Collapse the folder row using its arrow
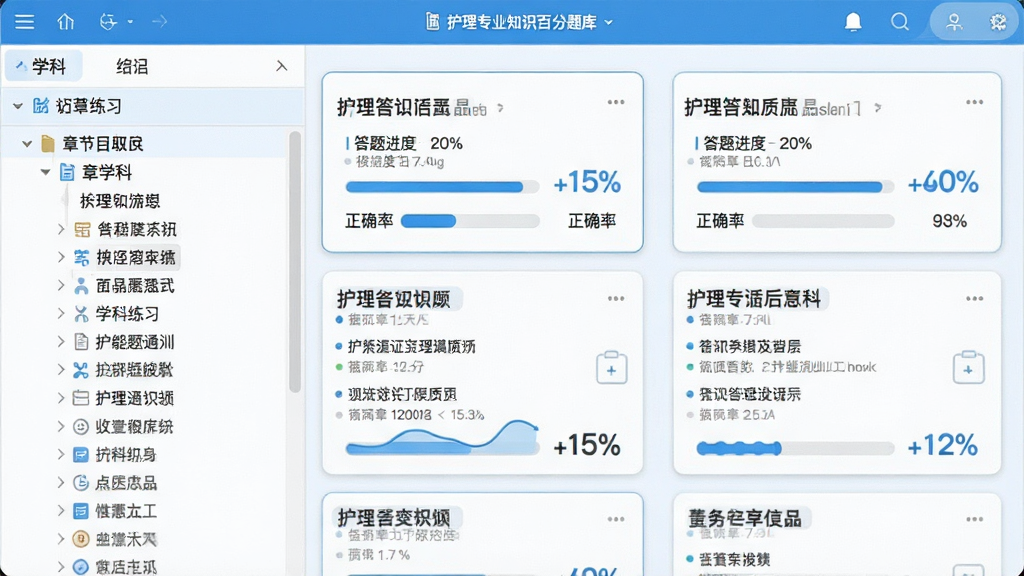The height and width of the screenshot is (576, 1024). click(x=27, y=144)
